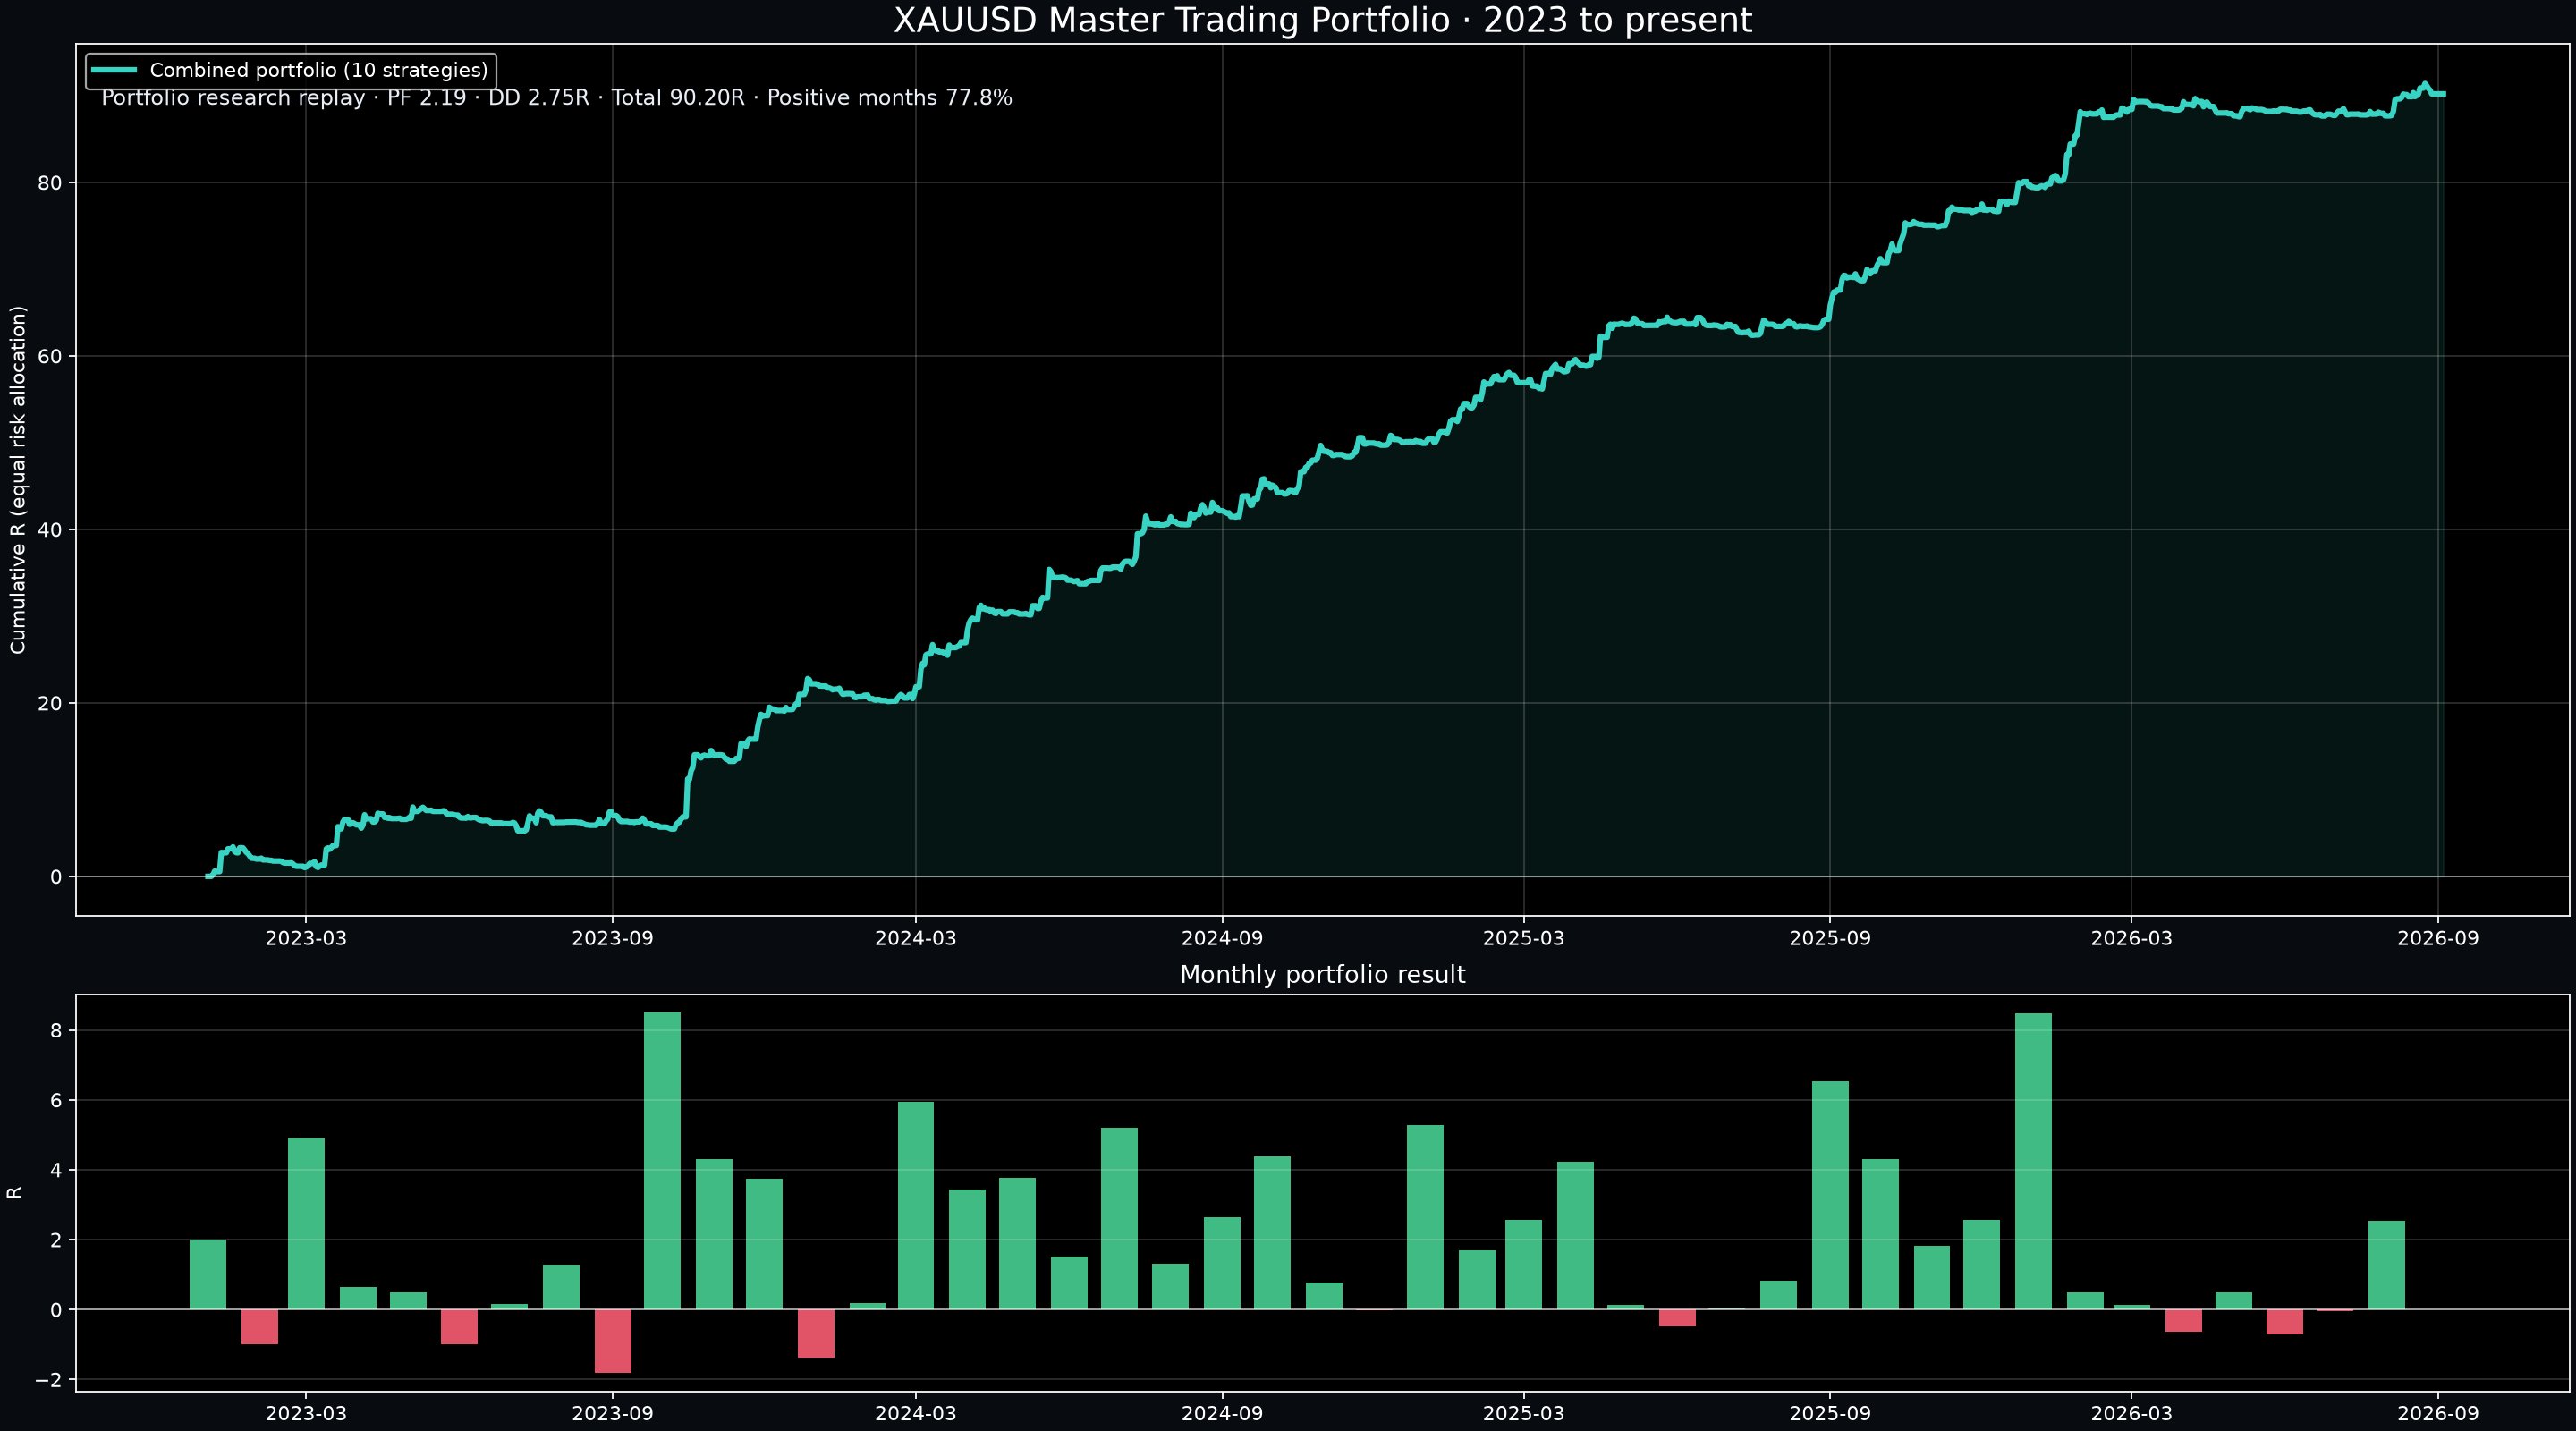Click the 'Monthly portfolio result' subplot title
Viewport: 2576px width, 1431px height.
point(1322,975)
